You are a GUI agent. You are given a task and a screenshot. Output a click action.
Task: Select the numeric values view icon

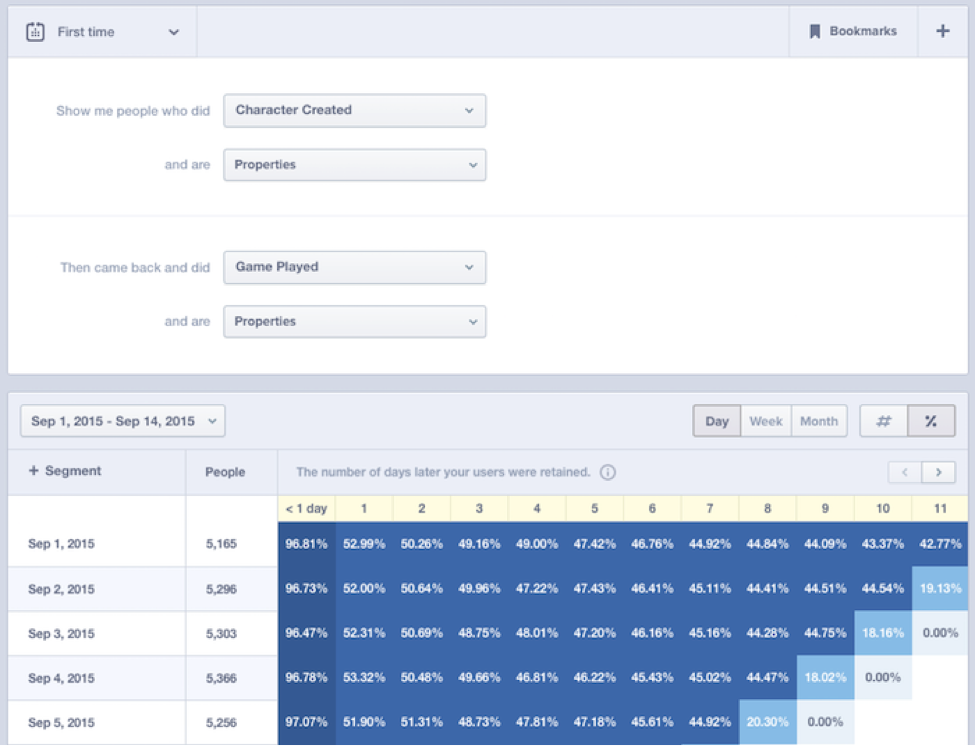[882, 420]
